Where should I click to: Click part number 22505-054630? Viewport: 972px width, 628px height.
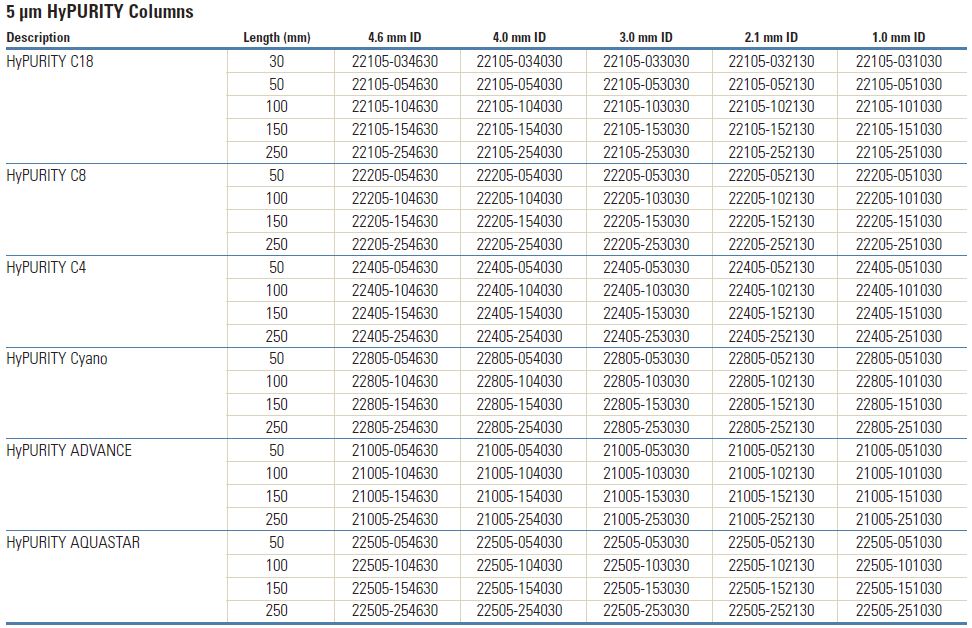pos(395,542)
